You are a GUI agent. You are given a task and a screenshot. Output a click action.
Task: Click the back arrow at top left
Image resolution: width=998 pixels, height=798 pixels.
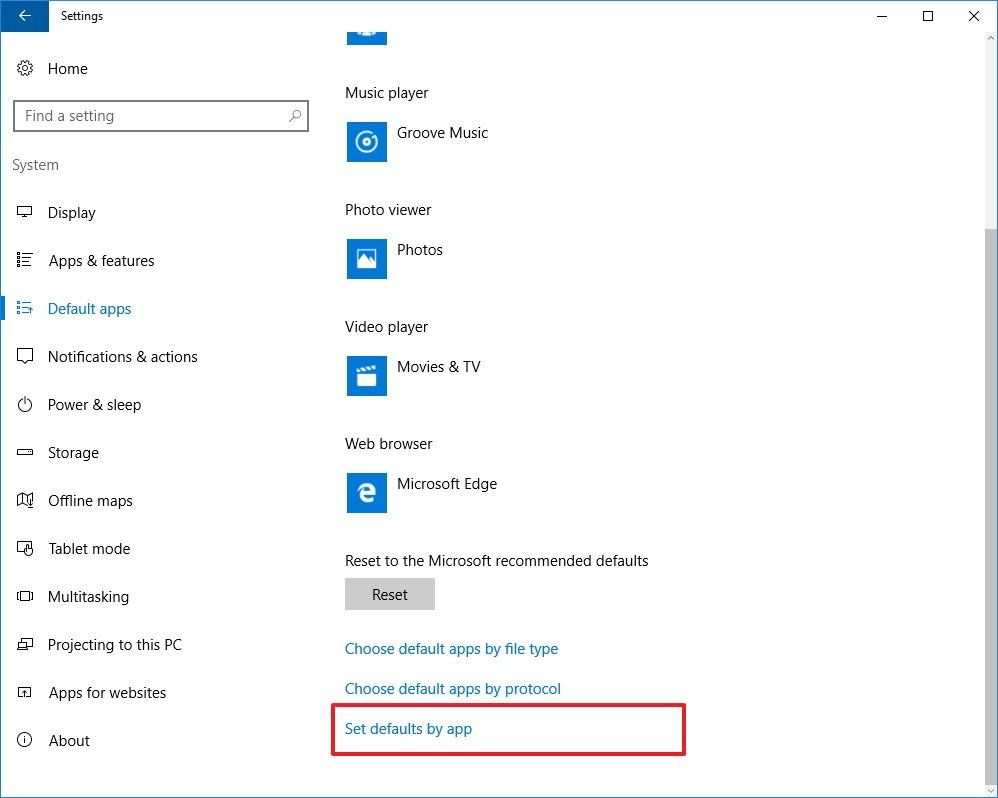[23, 16]
